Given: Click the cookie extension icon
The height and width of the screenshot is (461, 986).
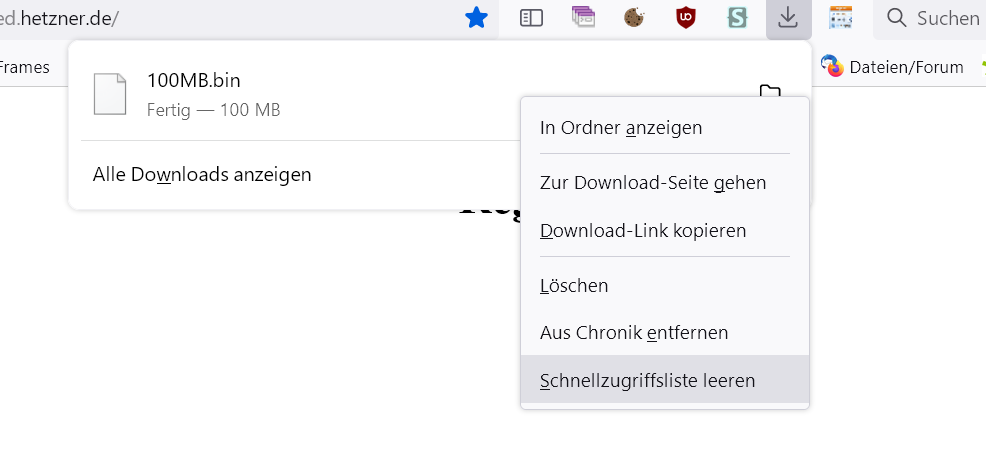Looking at the screenshot, I should [x=633, y=17].
